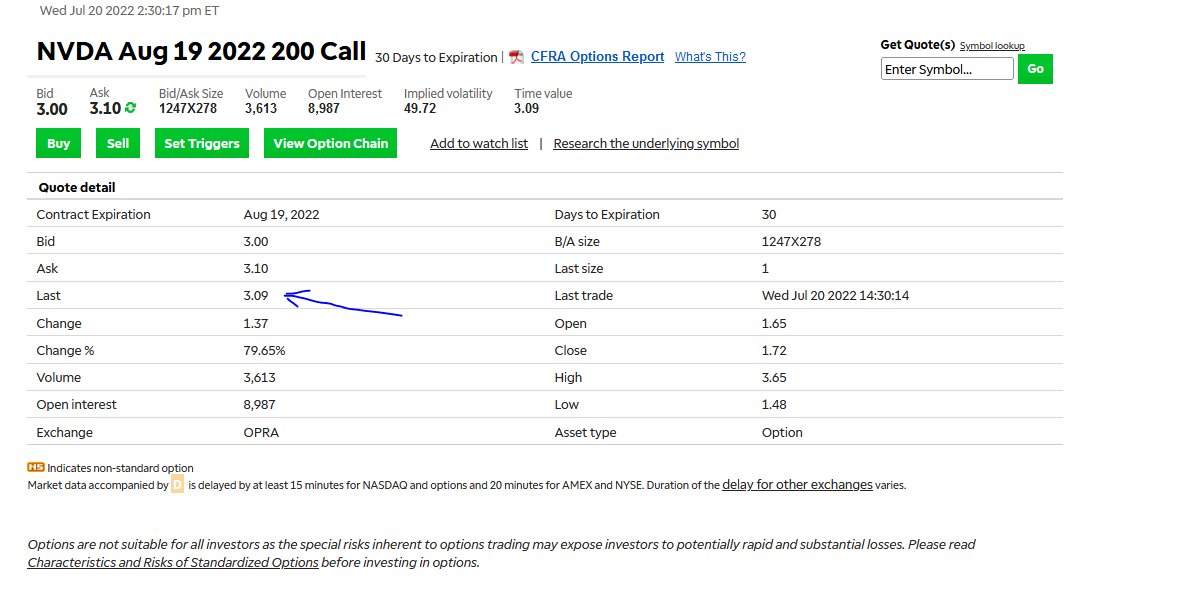Select the page timestamp 'Wed Jul 20 2022 2:30:17 pm ET'
Image resolution: width=1201 pixels, height=598 pixels.
[x=129, y=11]
